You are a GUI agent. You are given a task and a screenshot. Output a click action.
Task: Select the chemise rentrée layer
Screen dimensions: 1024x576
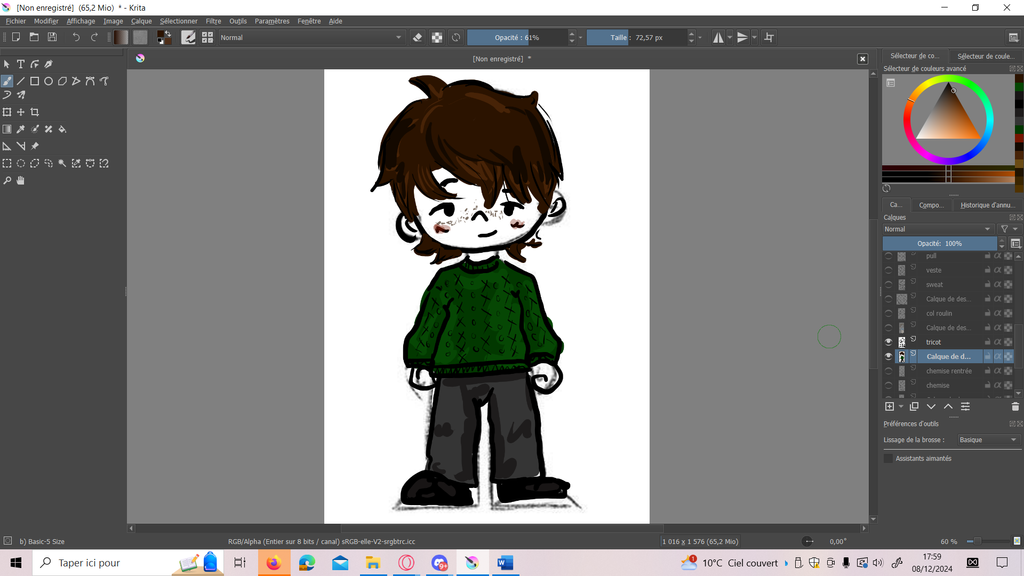[948, 371]
